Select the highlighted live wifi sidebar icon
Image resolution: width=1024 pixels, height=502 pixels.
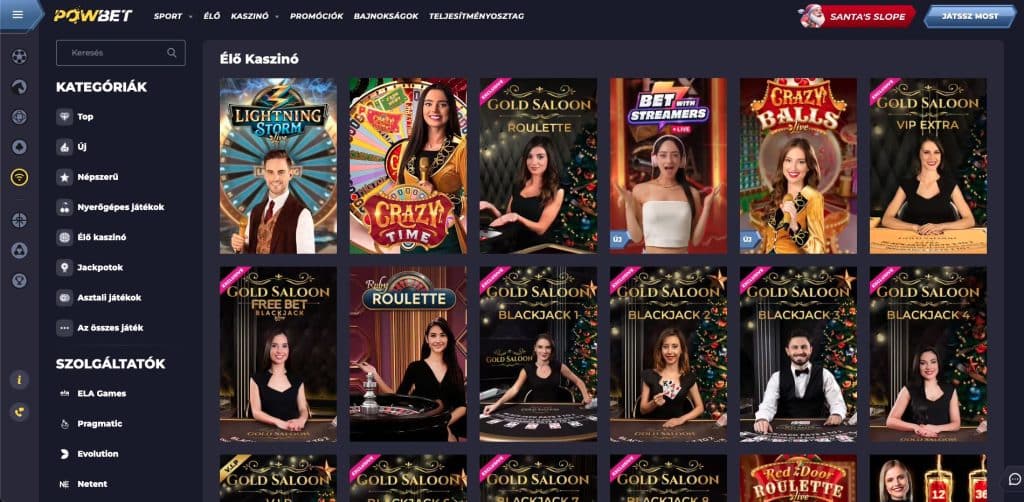pyautogui.click(x=19, y=177)
